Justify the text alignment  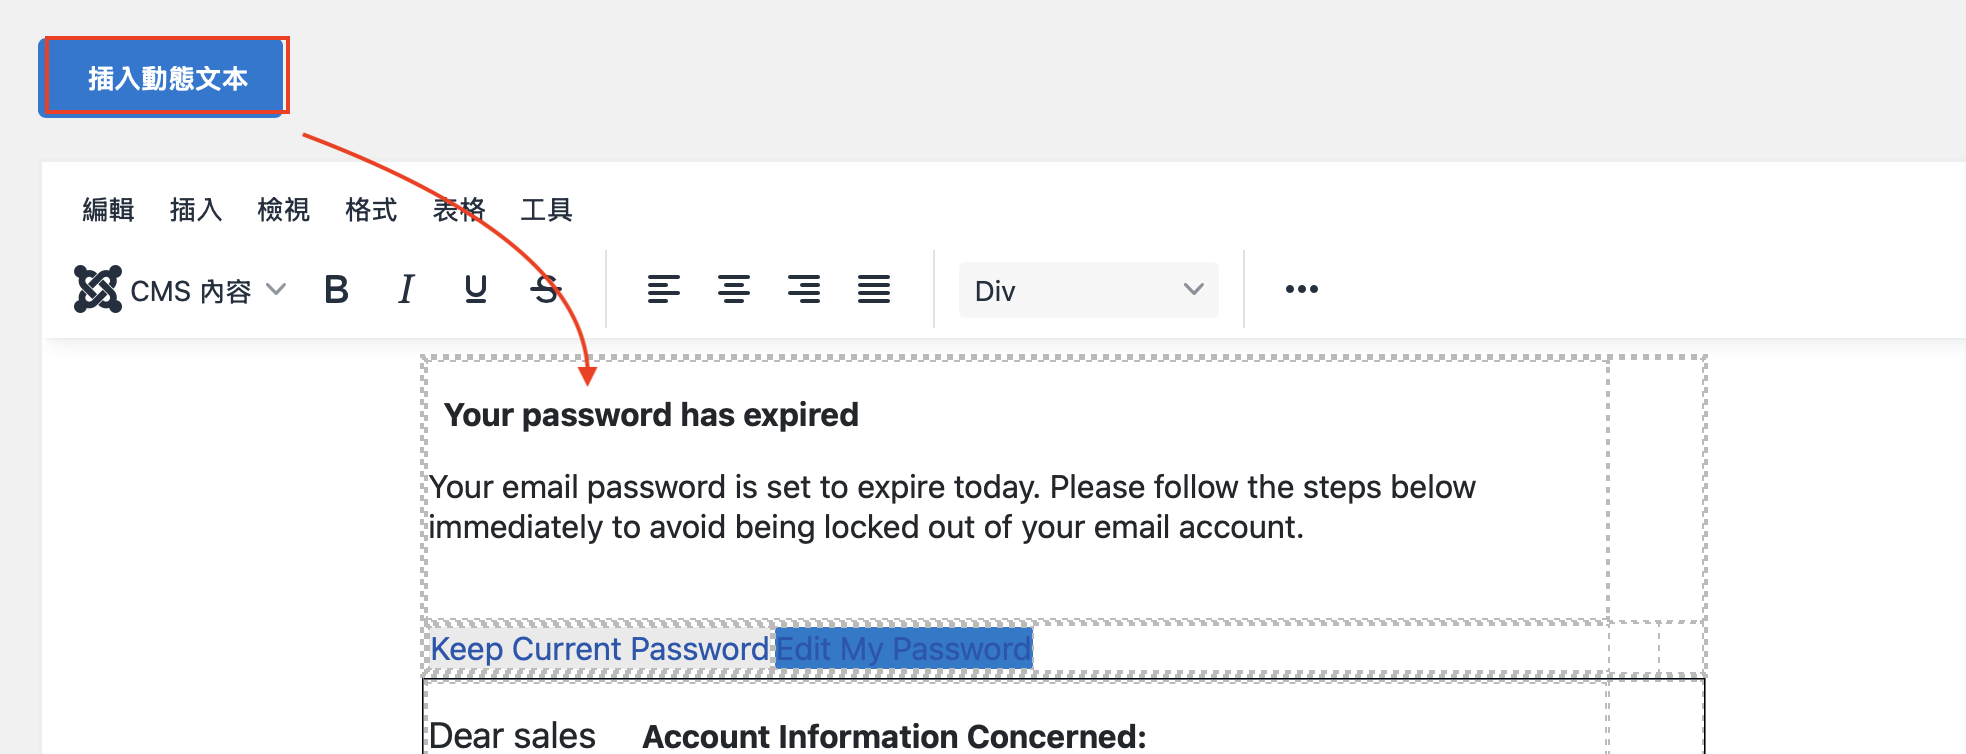(x=874, y=290)
